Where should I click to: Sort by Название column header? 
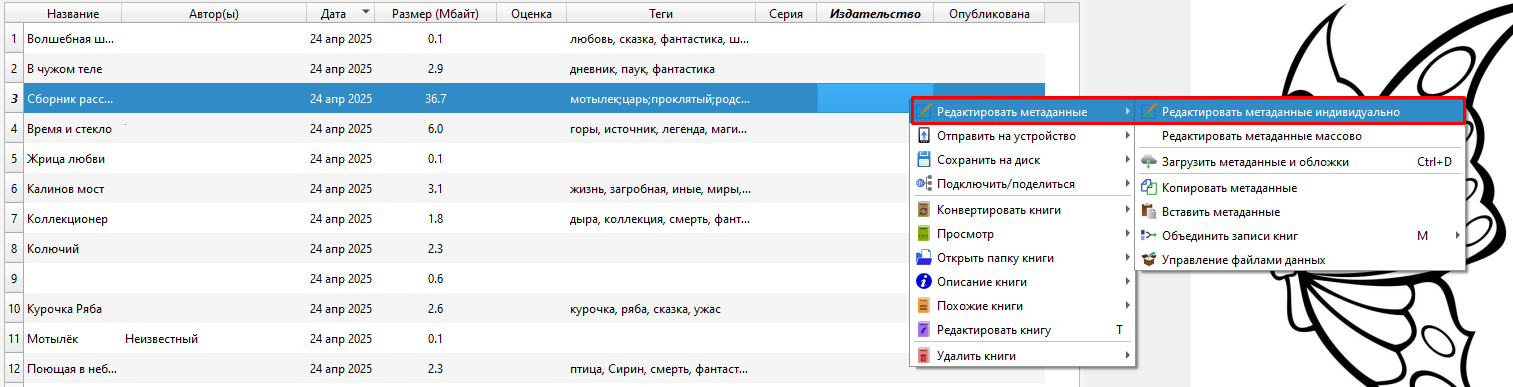pos(71,13)
